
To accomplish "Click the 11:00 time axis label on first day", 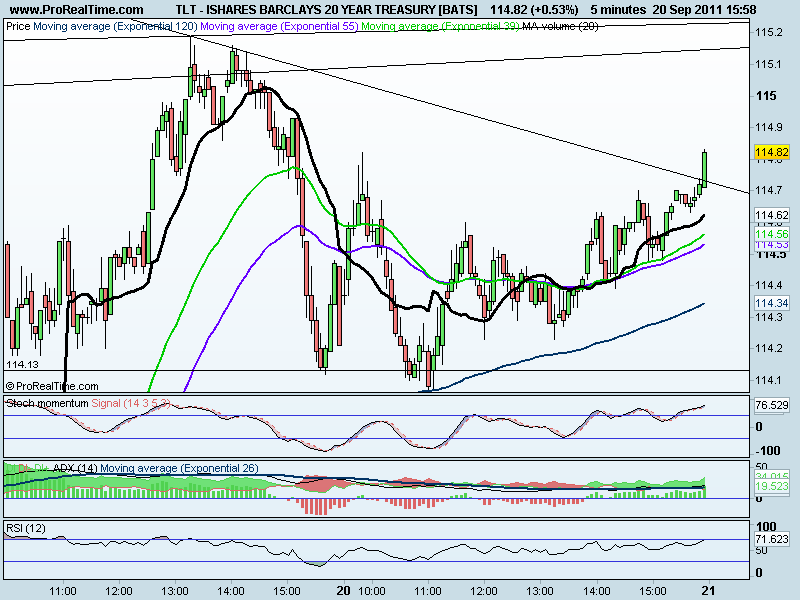I will [x=63, y=591].
